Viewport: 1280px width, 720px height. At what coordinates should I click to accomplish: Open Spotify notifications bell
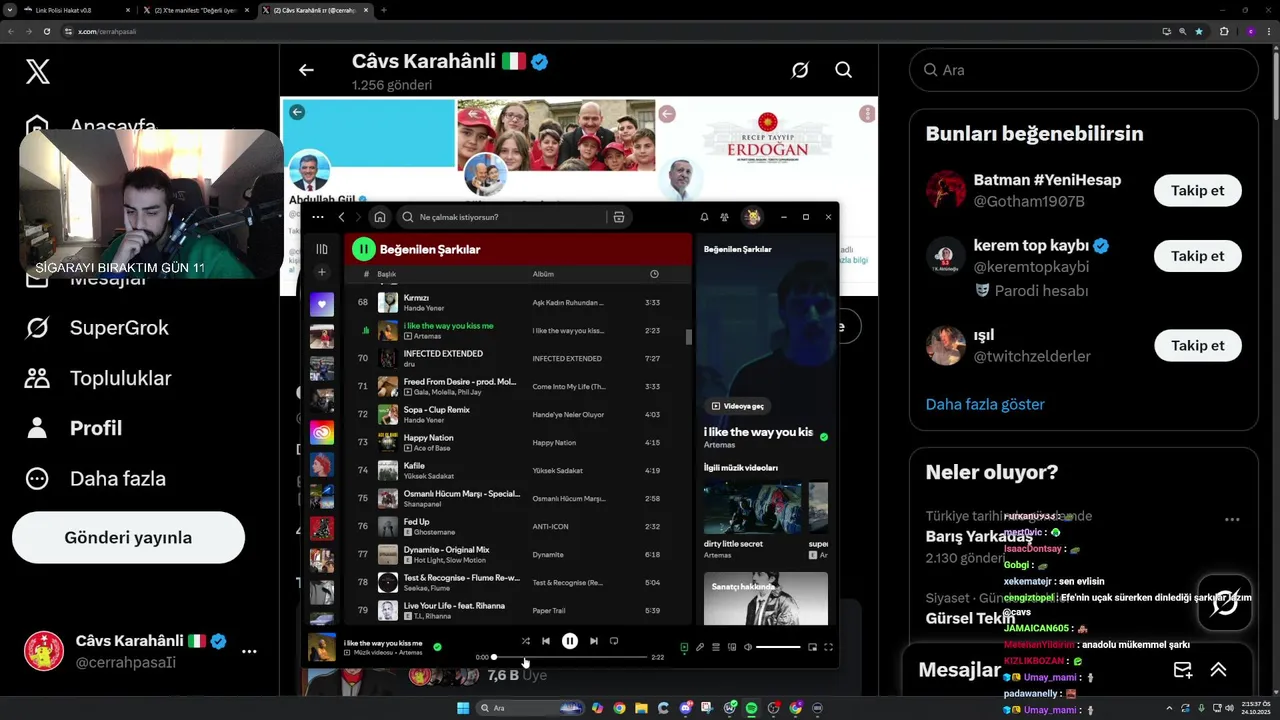point(704,217)
